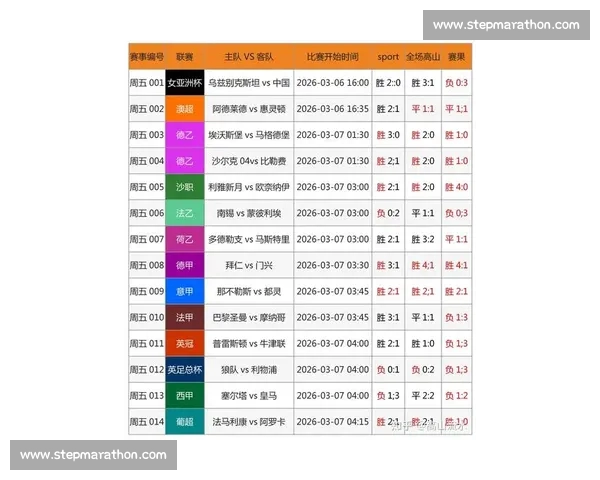
Task: Click the 南锡 vs 蒙彼利埃 match
Action: click(249, 213)
